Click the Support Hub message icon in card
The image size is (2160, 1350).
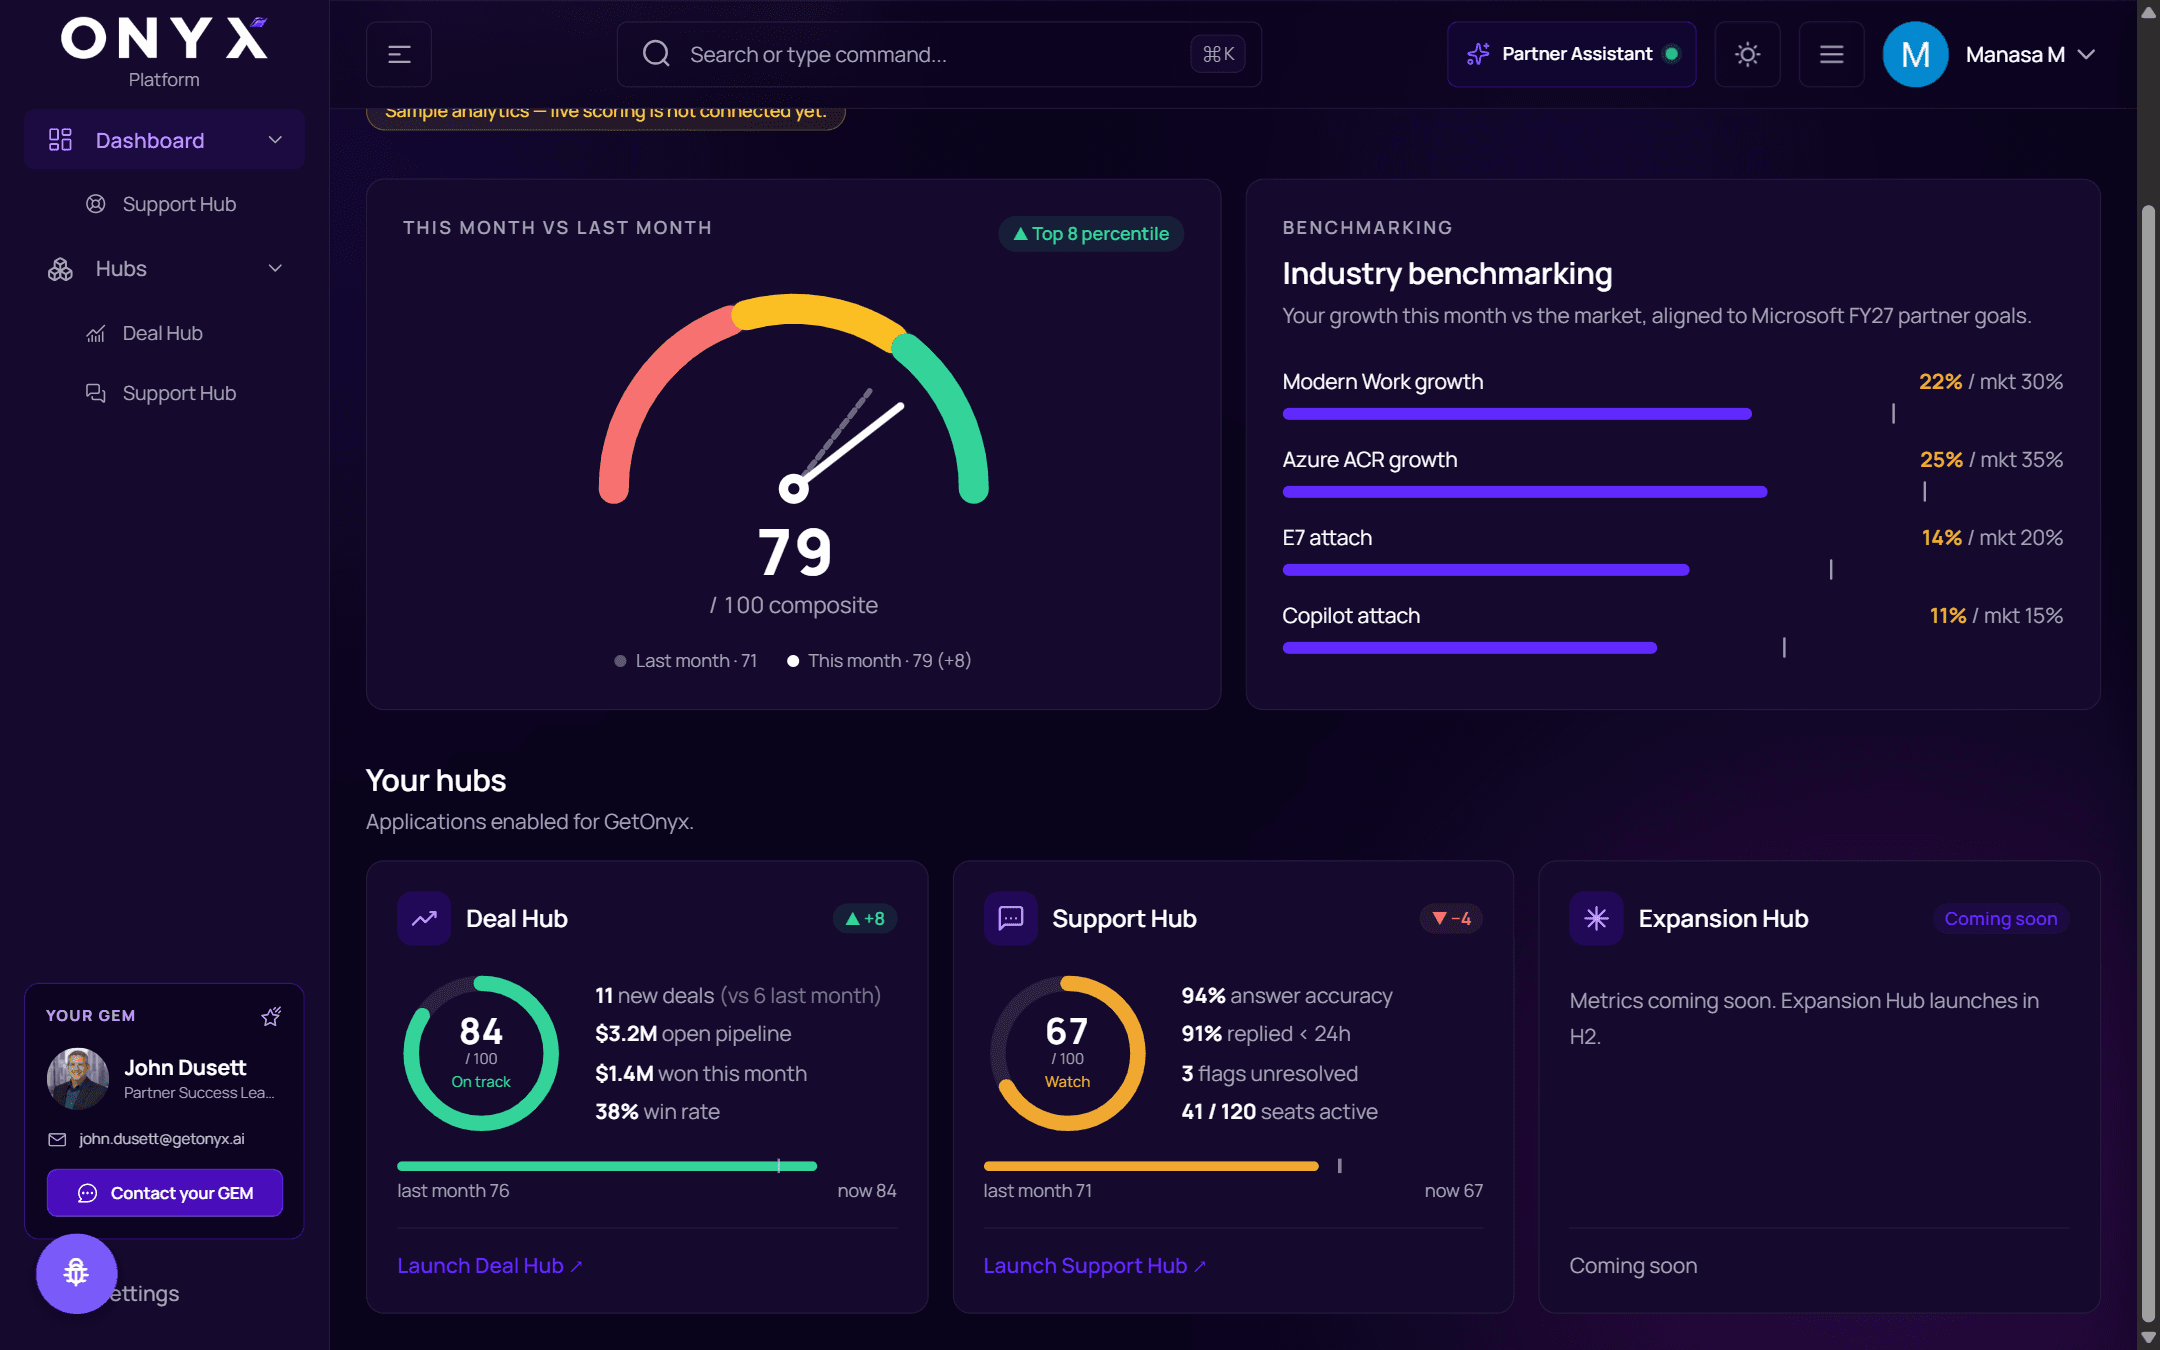tap(1011, 918)
